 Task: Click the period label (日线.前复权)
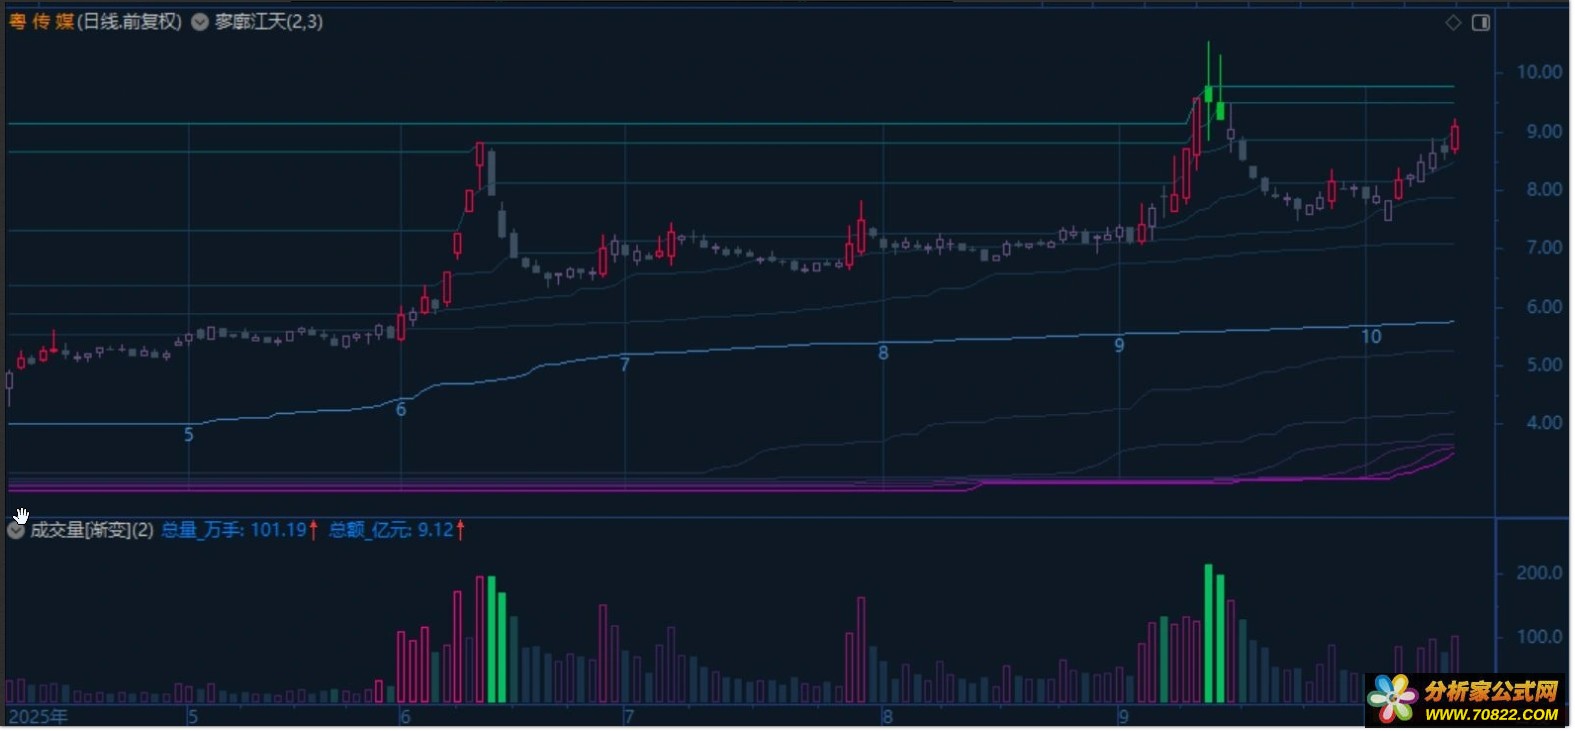[130, 21]
